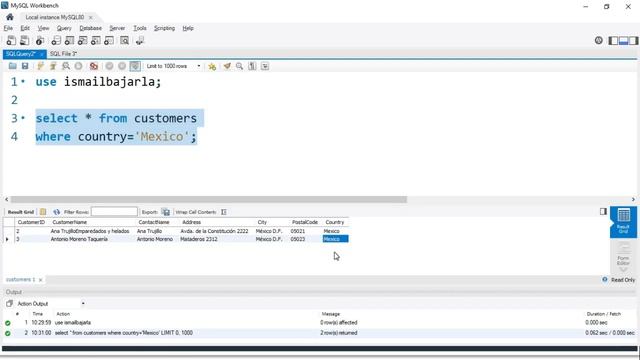Reconnect to DBMS icon
640x360 pixels.
click(x=140, y=40)
